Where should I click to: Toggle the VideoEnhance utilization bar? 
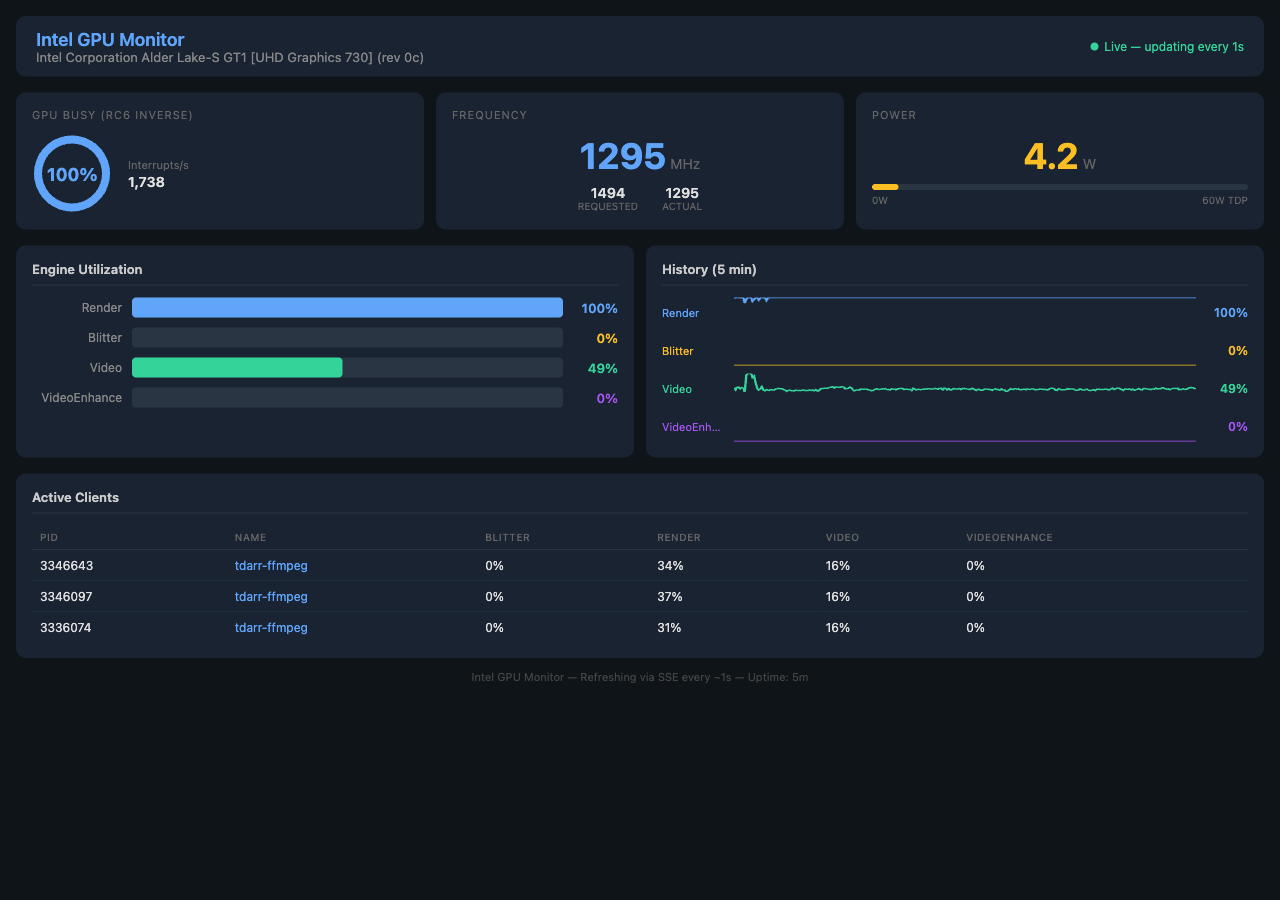[x=347, y=397]
